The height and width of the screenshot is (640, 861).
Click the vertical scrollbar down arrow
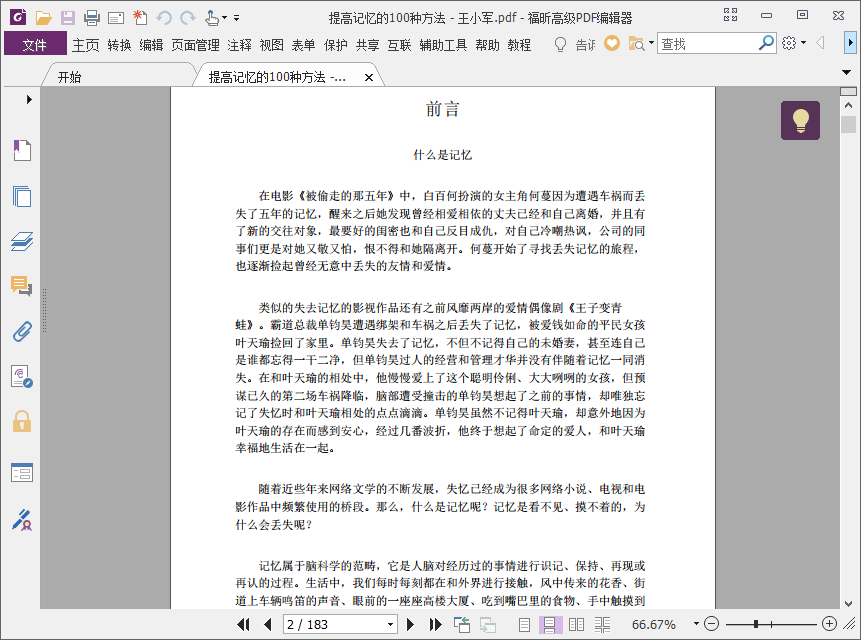click(x=848, y=603)
